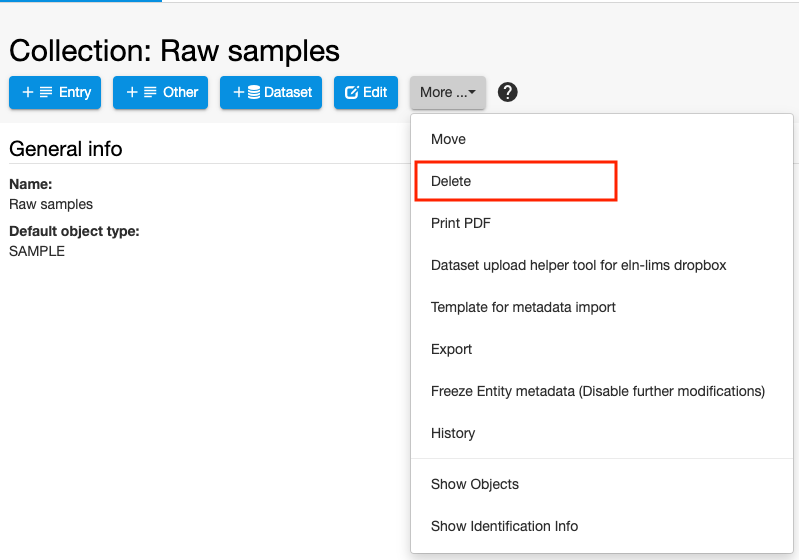This screenshot has height=560, width=799.
Task: Click the Name value Raw samples
Action: click(x=51, y=204)
